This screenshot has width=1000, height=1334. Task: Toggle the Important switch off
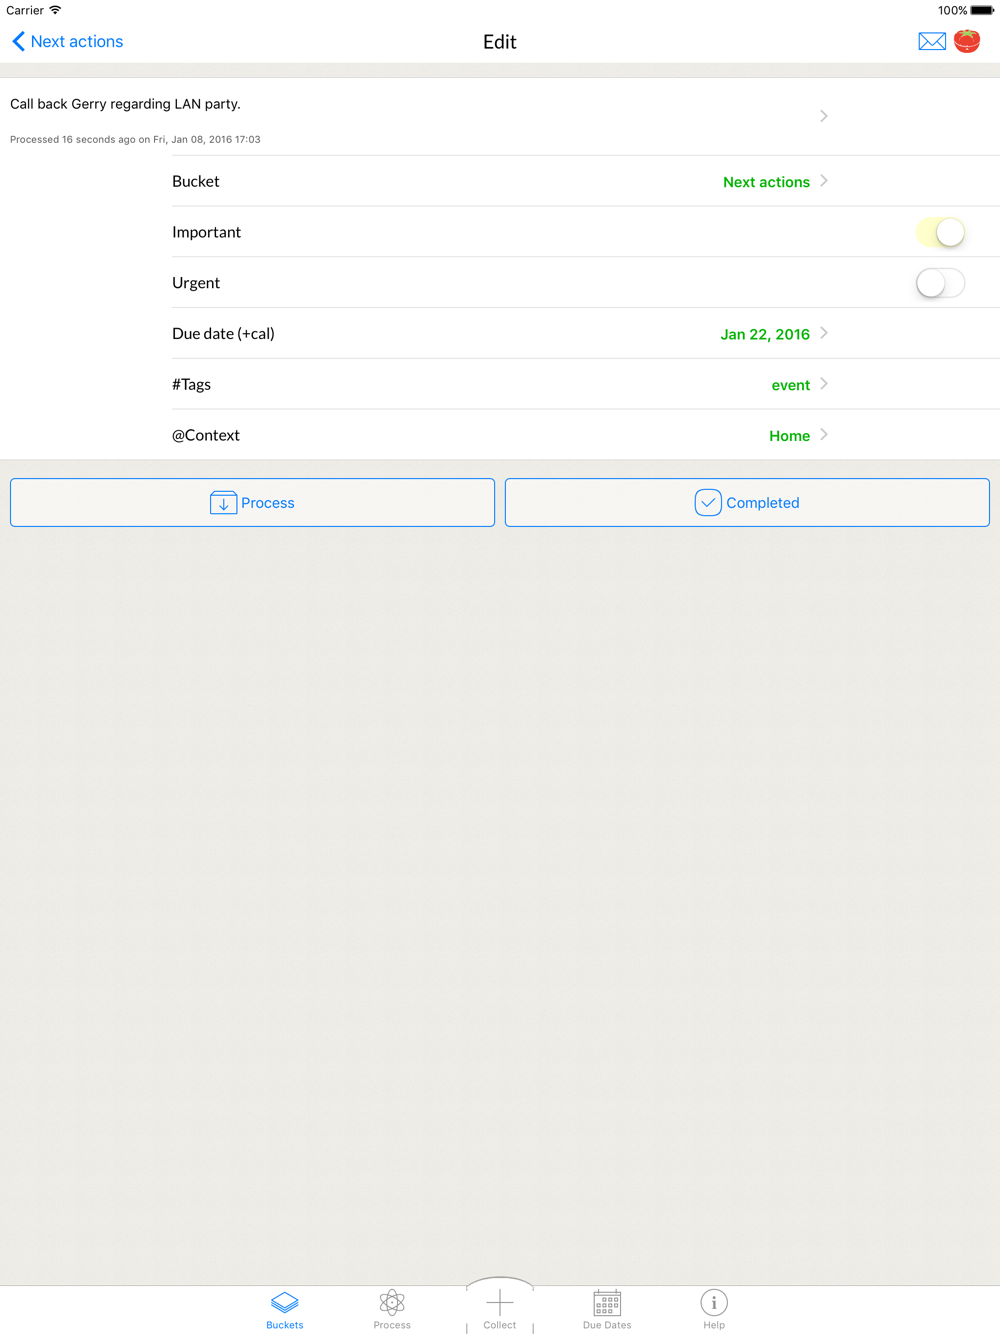pyautogui.click(x=940, y=232)
